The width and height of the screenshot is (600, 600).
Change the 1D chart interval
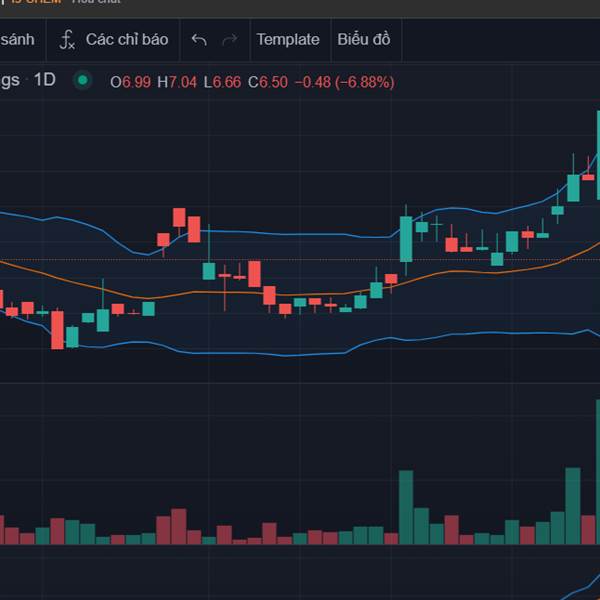45,81
